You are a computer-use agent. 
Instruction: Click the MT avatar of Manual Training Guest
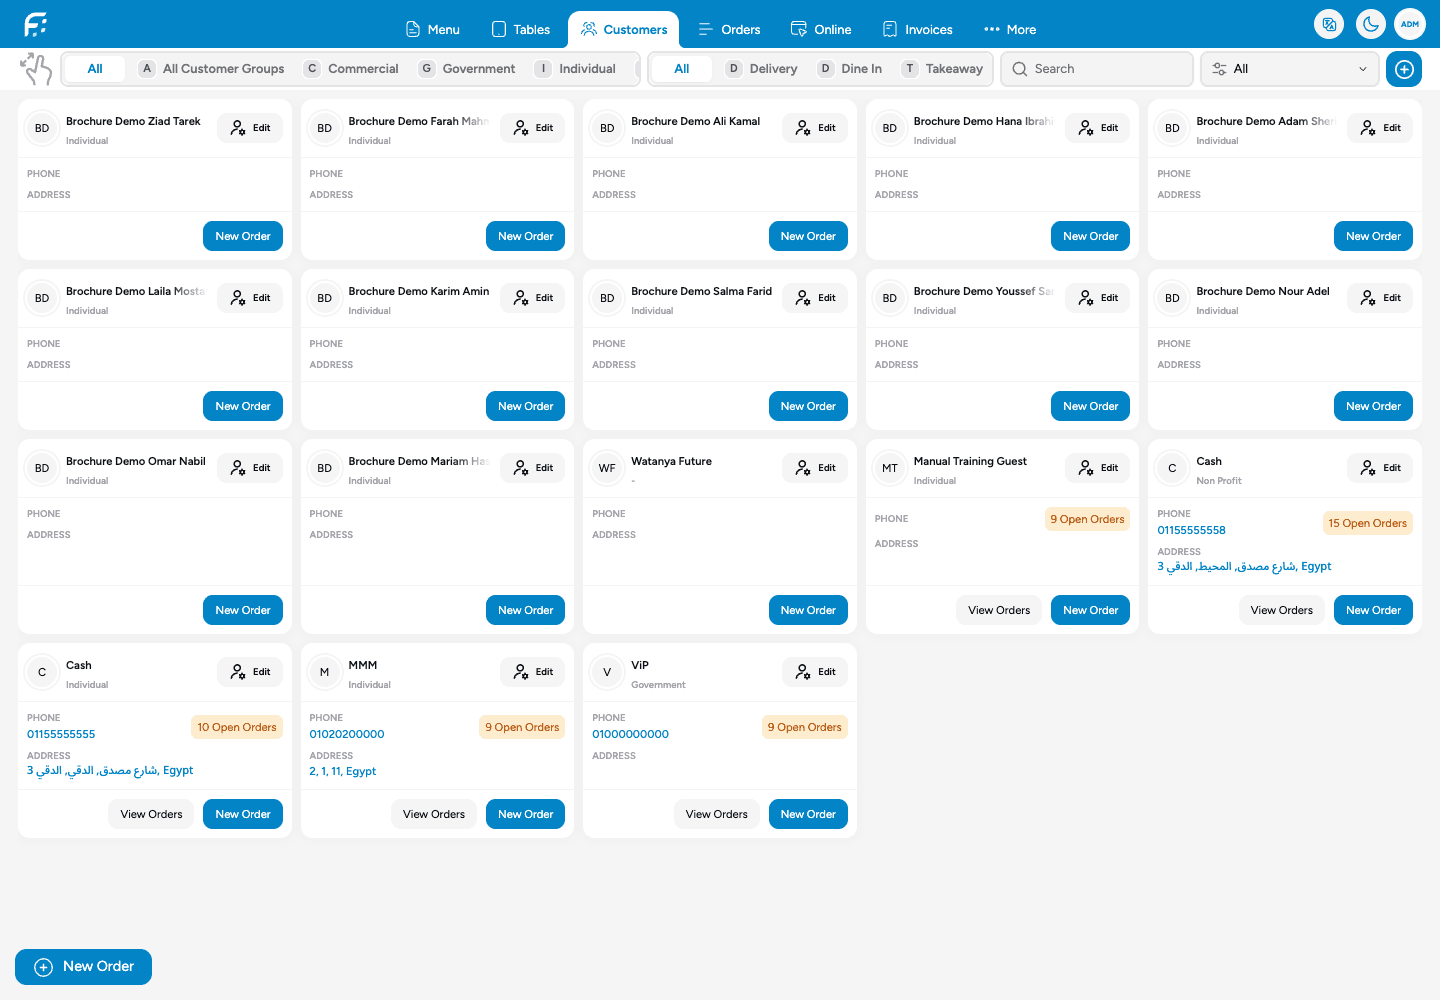click(890, 468)
